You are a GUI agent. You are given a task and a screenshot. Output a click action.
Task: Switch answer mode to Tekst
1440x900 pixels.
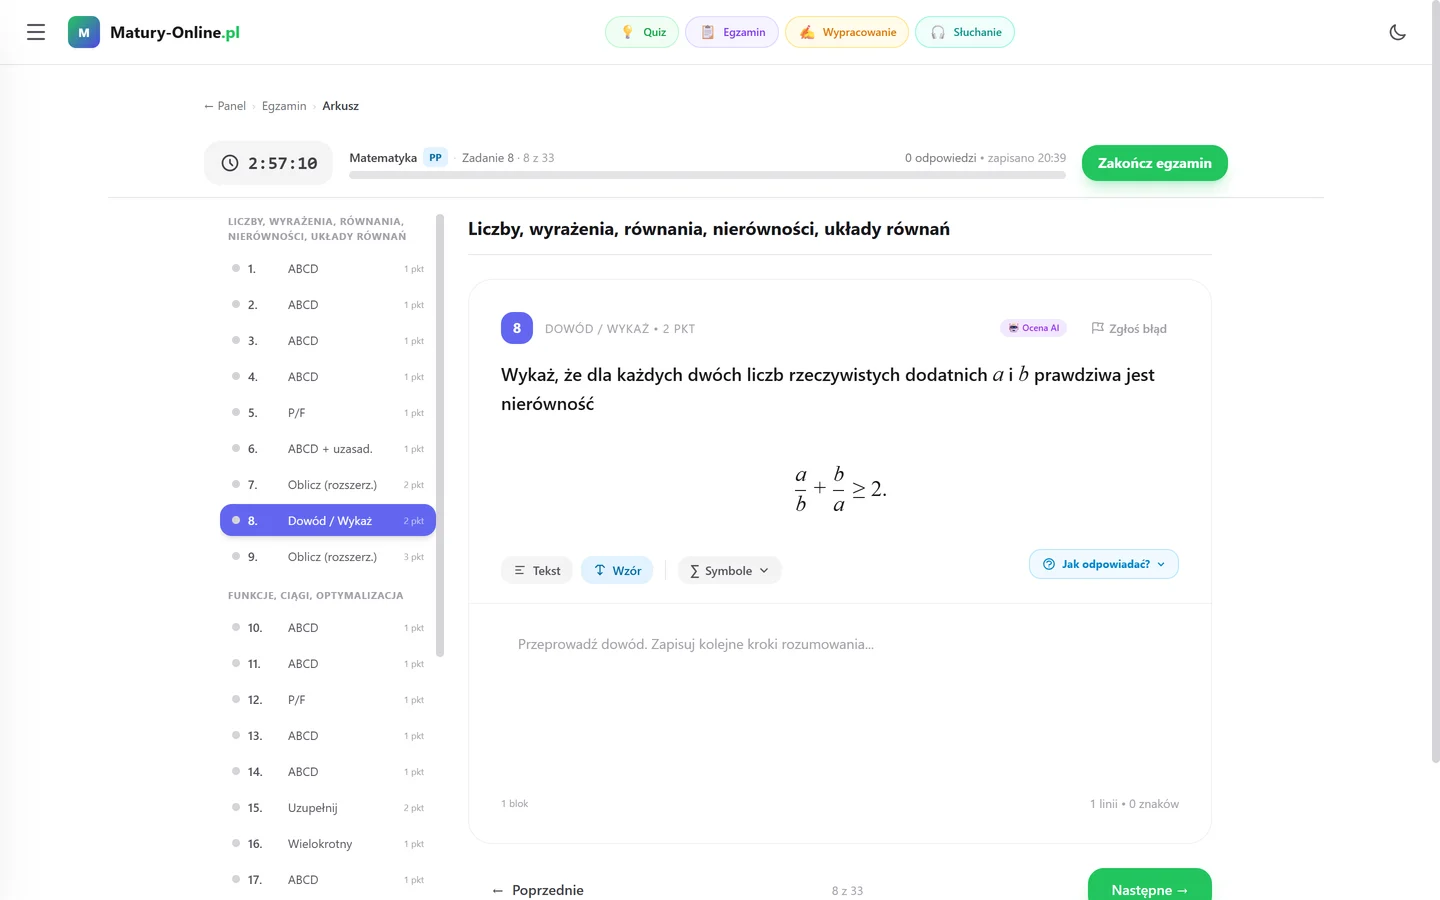[537, 570]
